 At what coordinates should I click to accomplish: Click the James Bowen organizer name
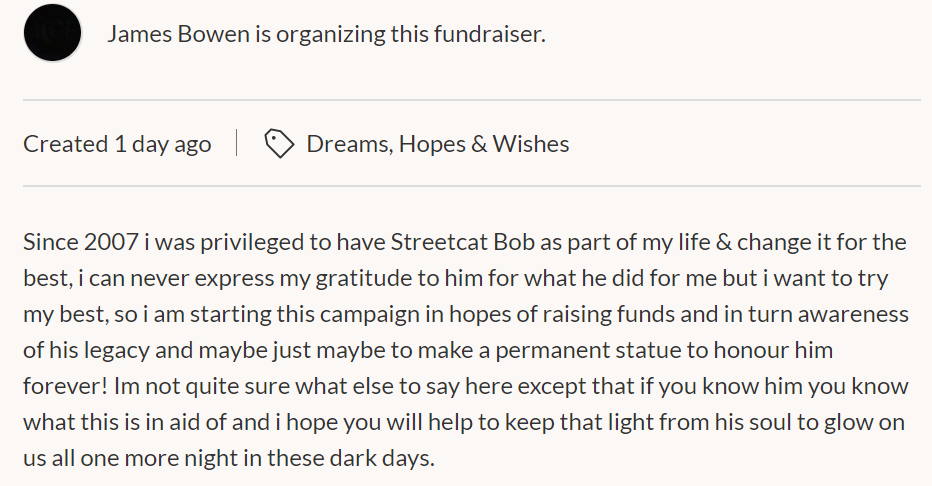click(178, 34)
